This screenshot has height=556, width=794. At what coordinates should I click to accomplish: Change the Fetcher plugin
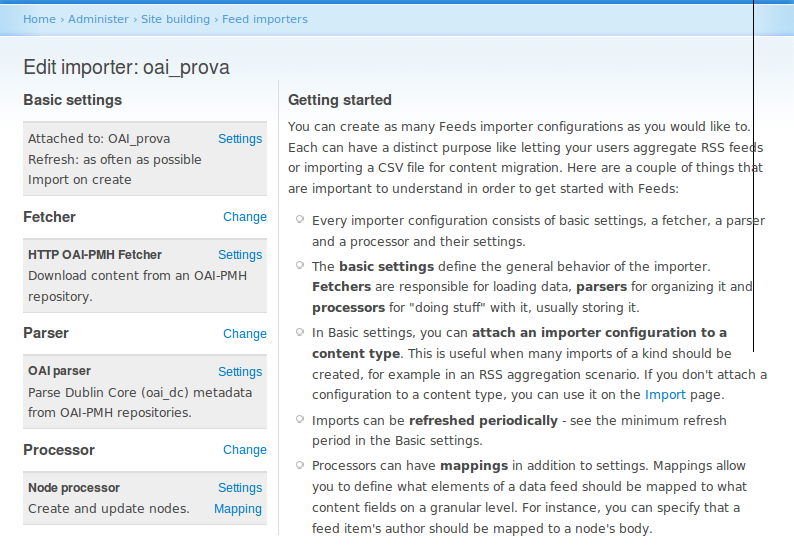(245, 217)
